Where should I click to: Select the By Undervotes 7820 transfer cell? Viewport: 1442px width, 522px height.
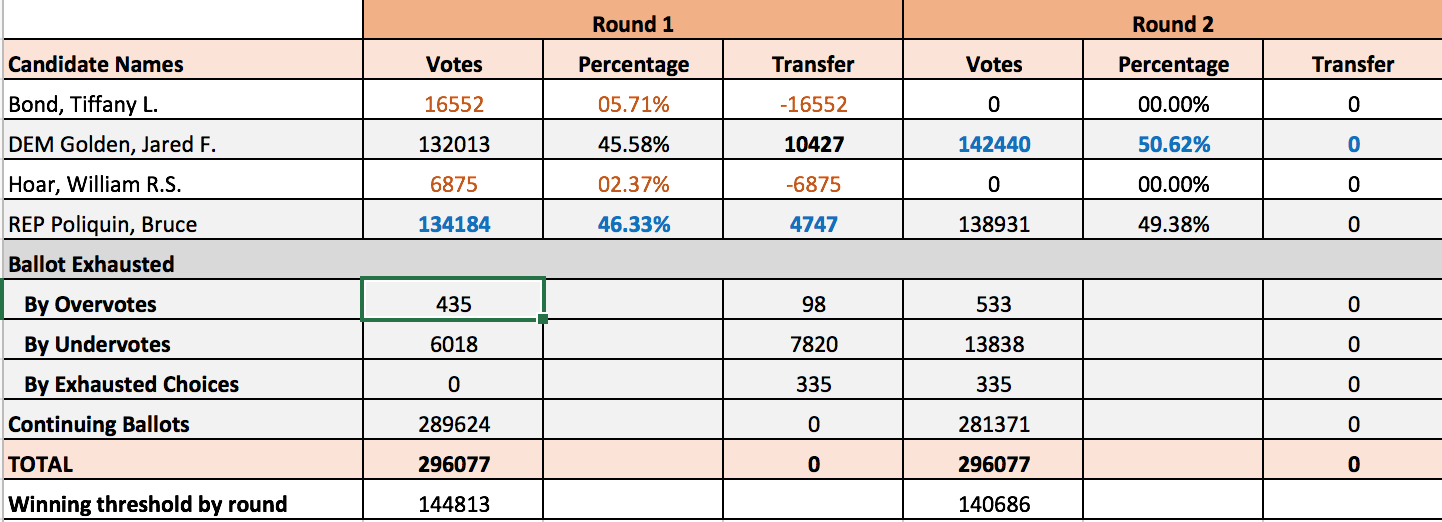[813, 342]
